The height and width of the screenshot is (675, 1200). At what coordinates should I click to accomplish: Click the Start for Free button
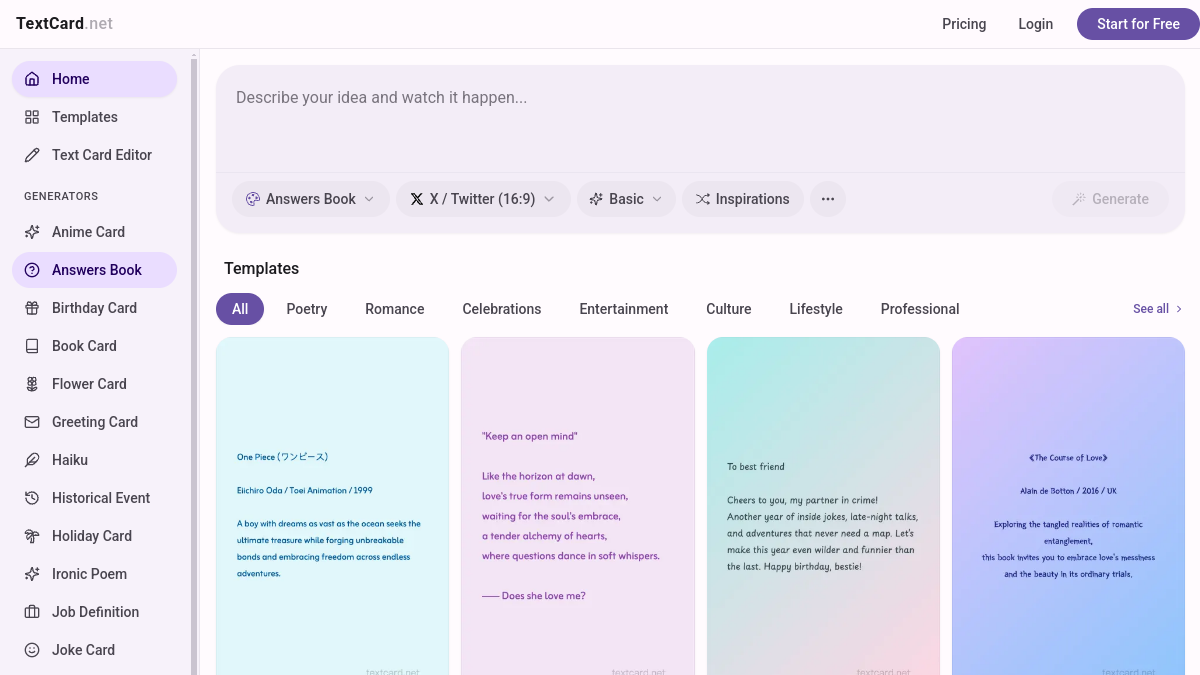(x=1138, y=24)
